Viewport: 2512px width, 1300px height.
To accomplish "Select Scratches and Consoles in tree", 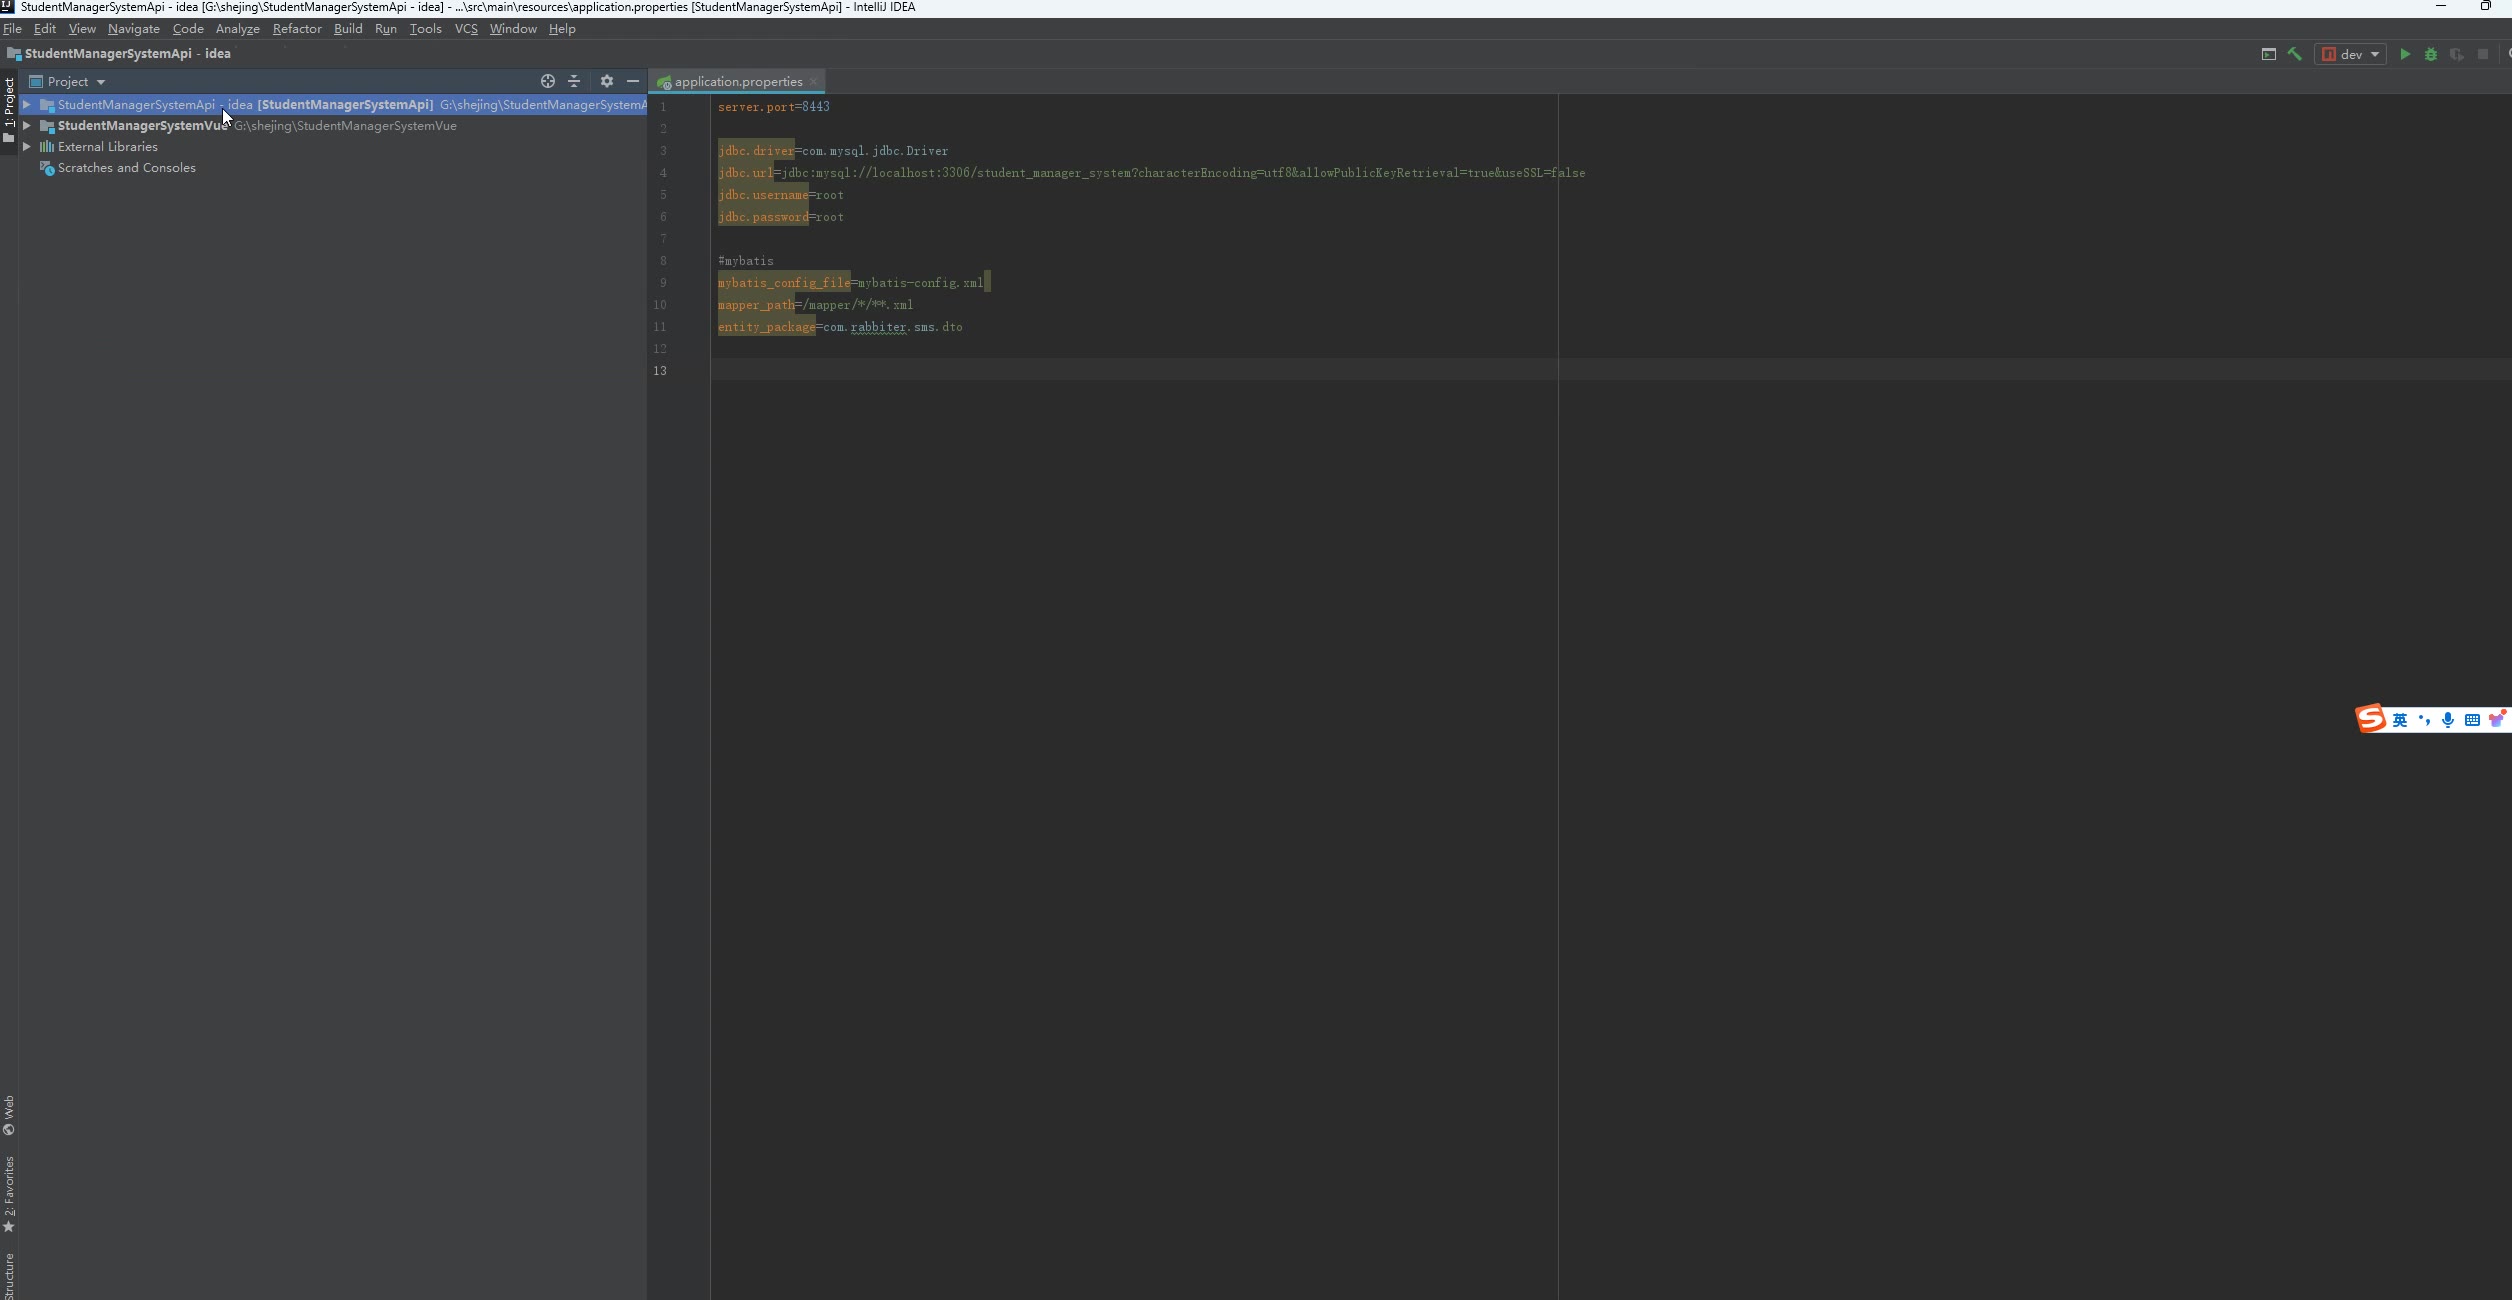I will [x=126, y=167].
